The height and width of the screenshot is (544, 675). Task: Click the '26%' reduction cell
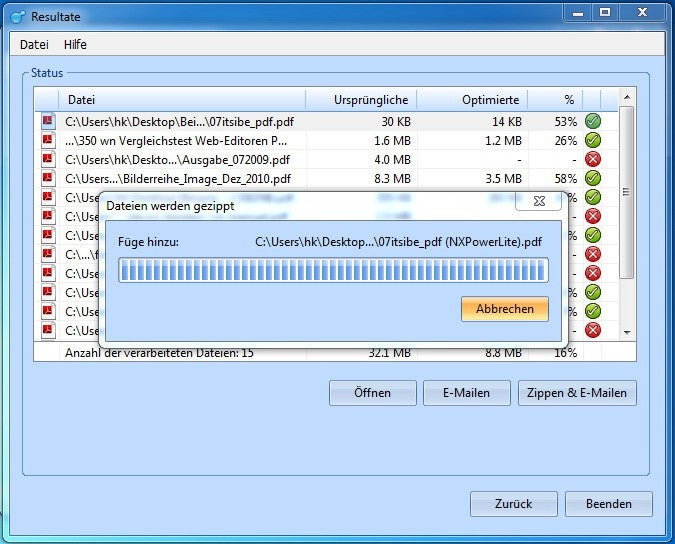coord(566,141)
